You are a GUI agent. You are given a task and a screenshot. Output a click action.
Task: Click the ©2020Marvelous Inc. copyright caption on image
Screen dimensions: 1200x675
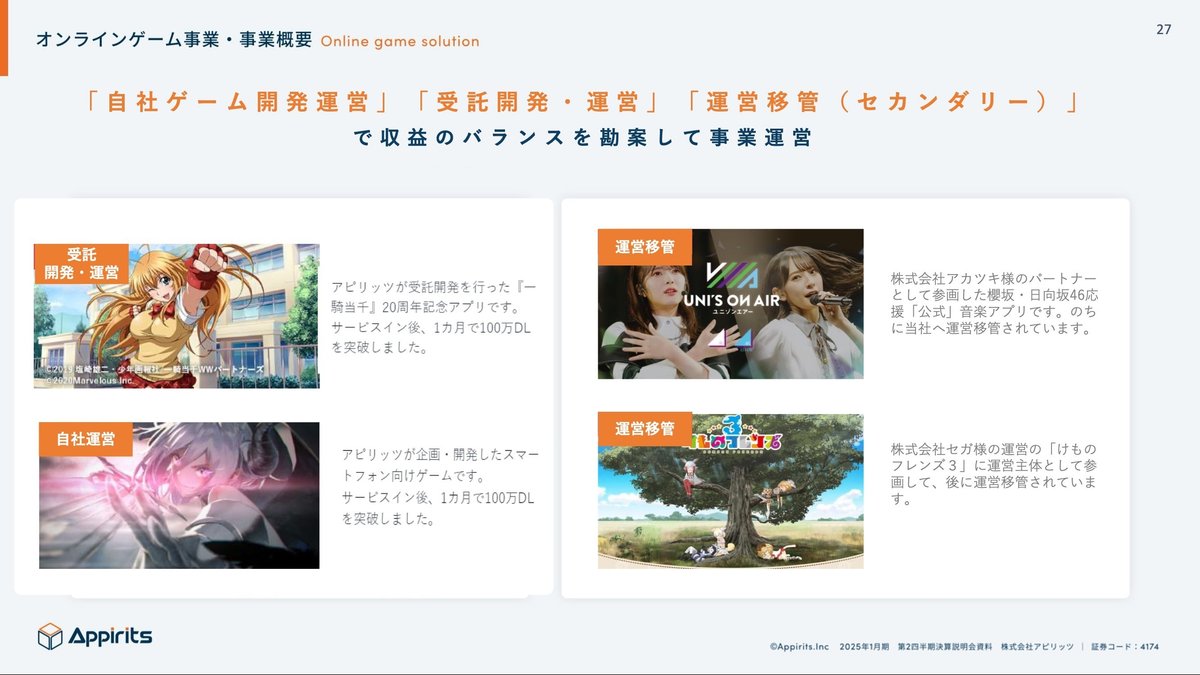(x=89, y=380)
